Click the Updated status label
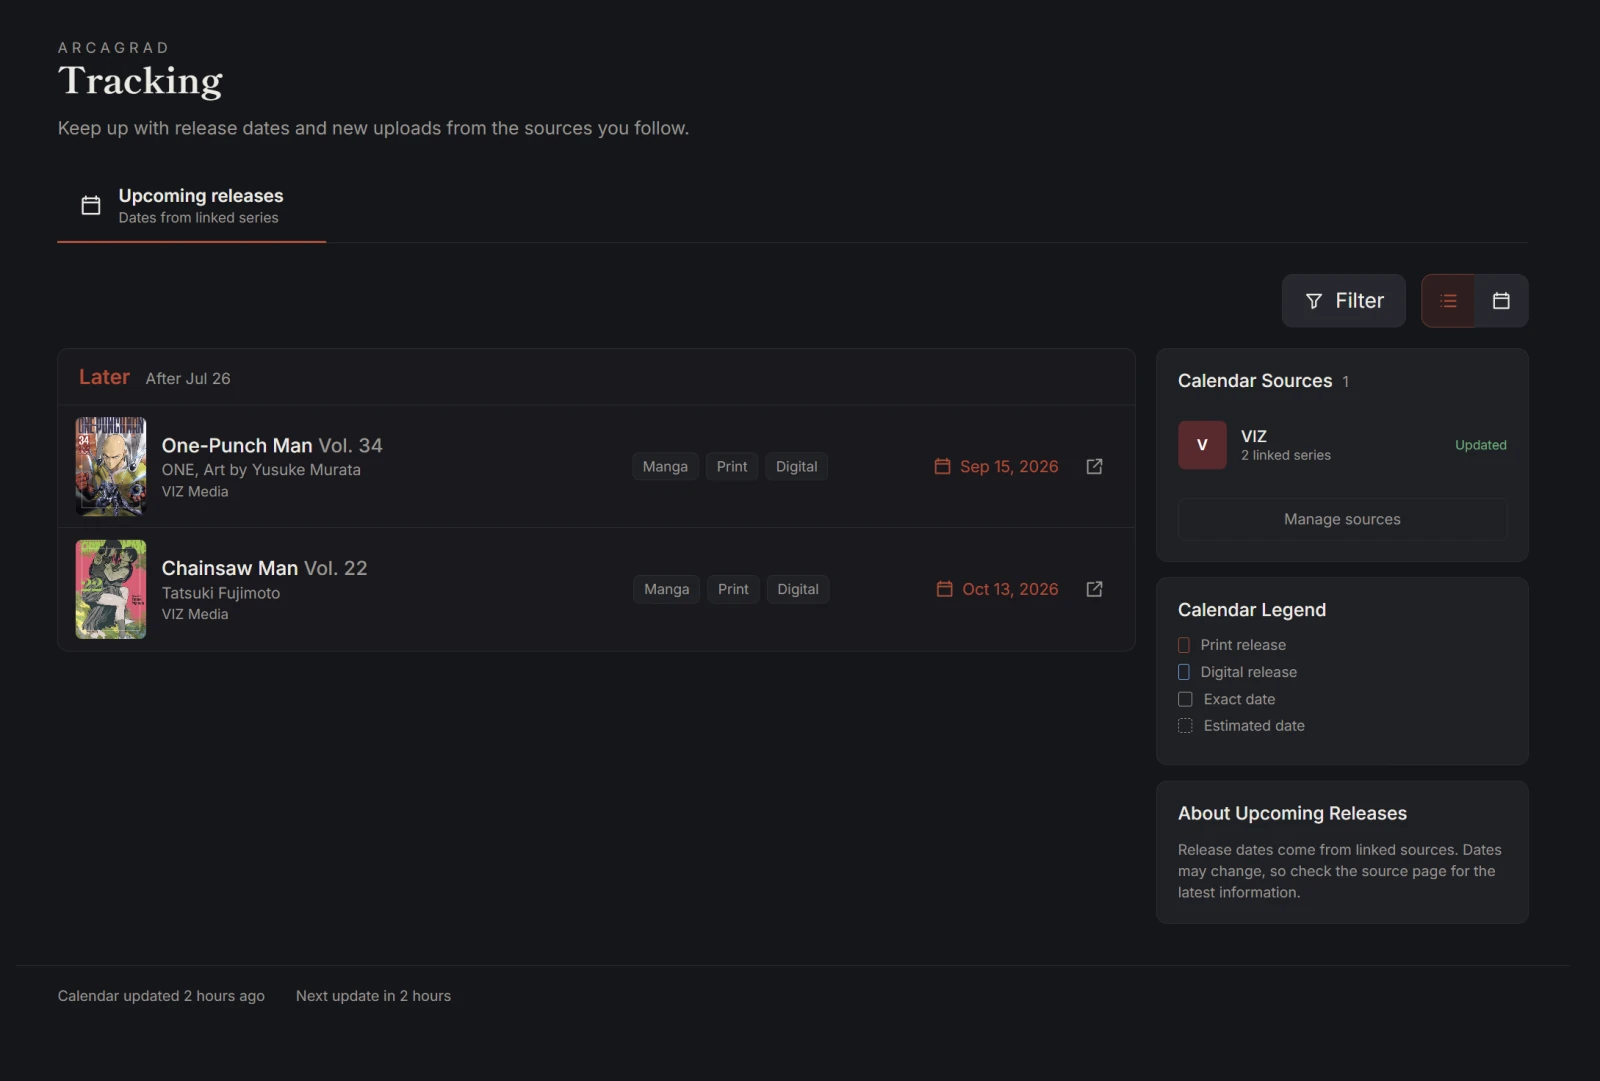Viewport: 1600px width, 1081px height. (x=1480, y=445)
